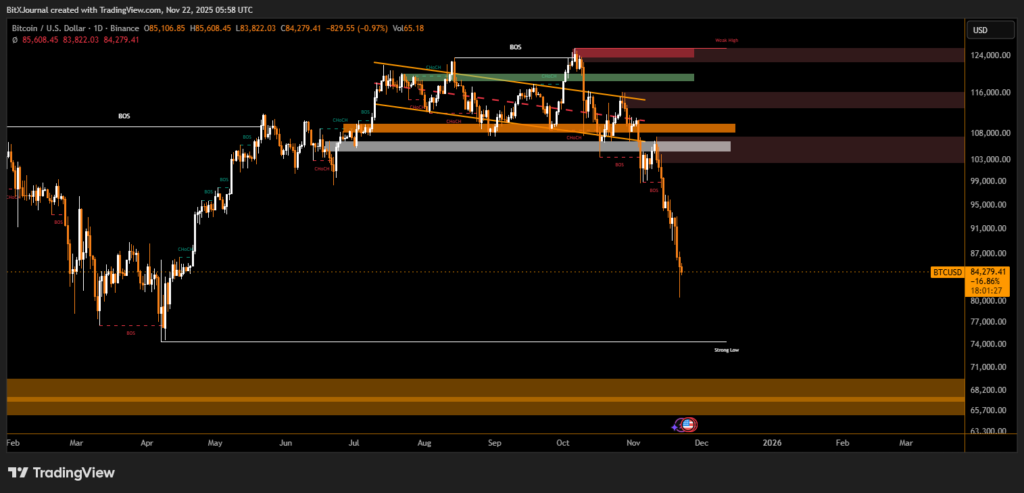Click the indicator legend symbol Ø
The image size is (1024, 493).
pyautogui.click(x=15, y=40)
